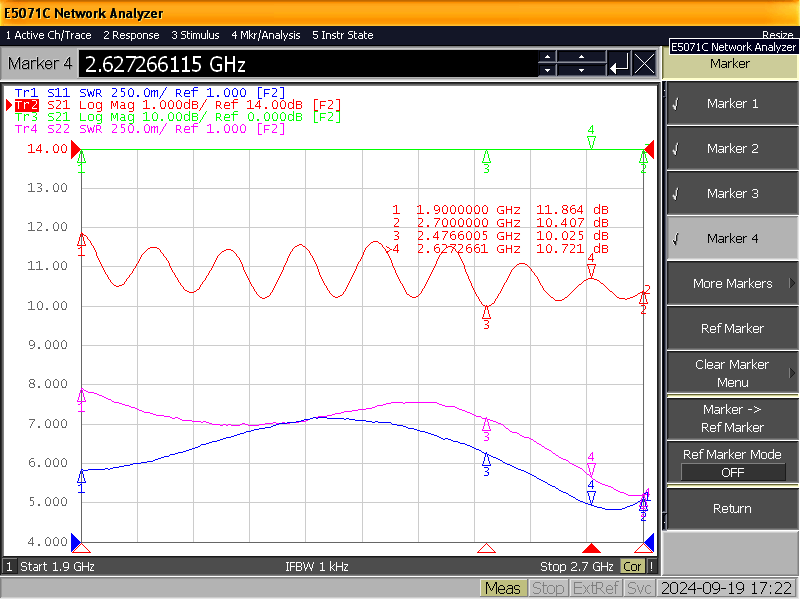Click the filled red marker 4 indicator on frequency axis
This screenshot has width=800, height=600.
(x=591, y=548)
